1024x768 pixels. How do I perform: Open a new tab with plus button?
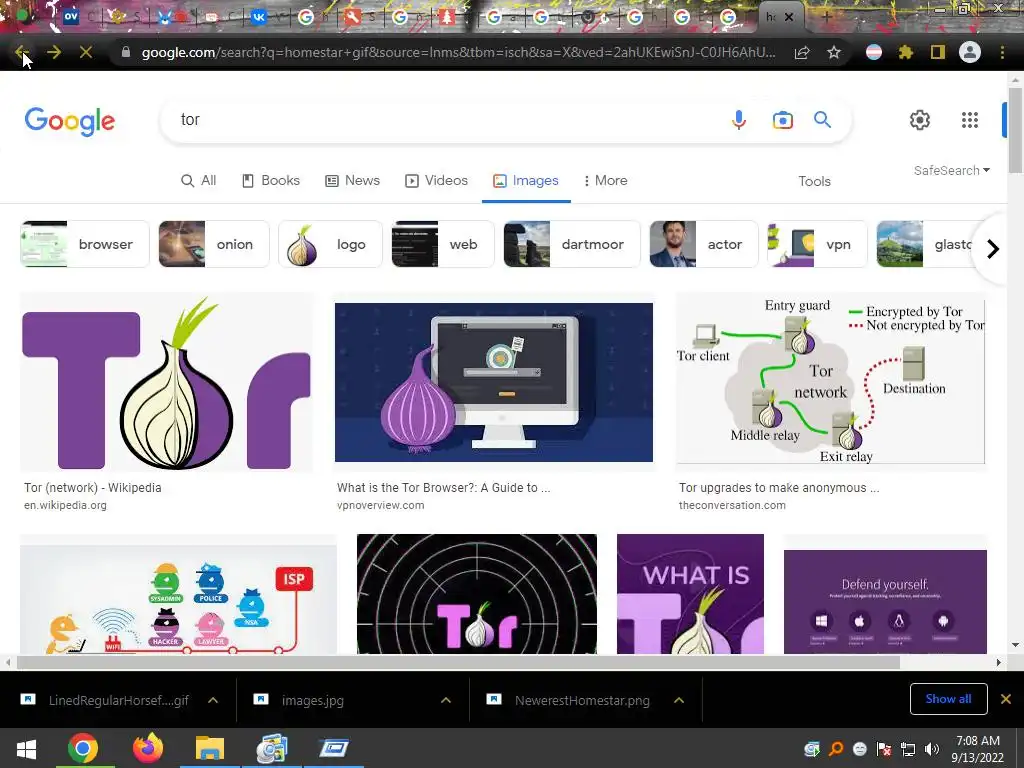pos(827,18)
